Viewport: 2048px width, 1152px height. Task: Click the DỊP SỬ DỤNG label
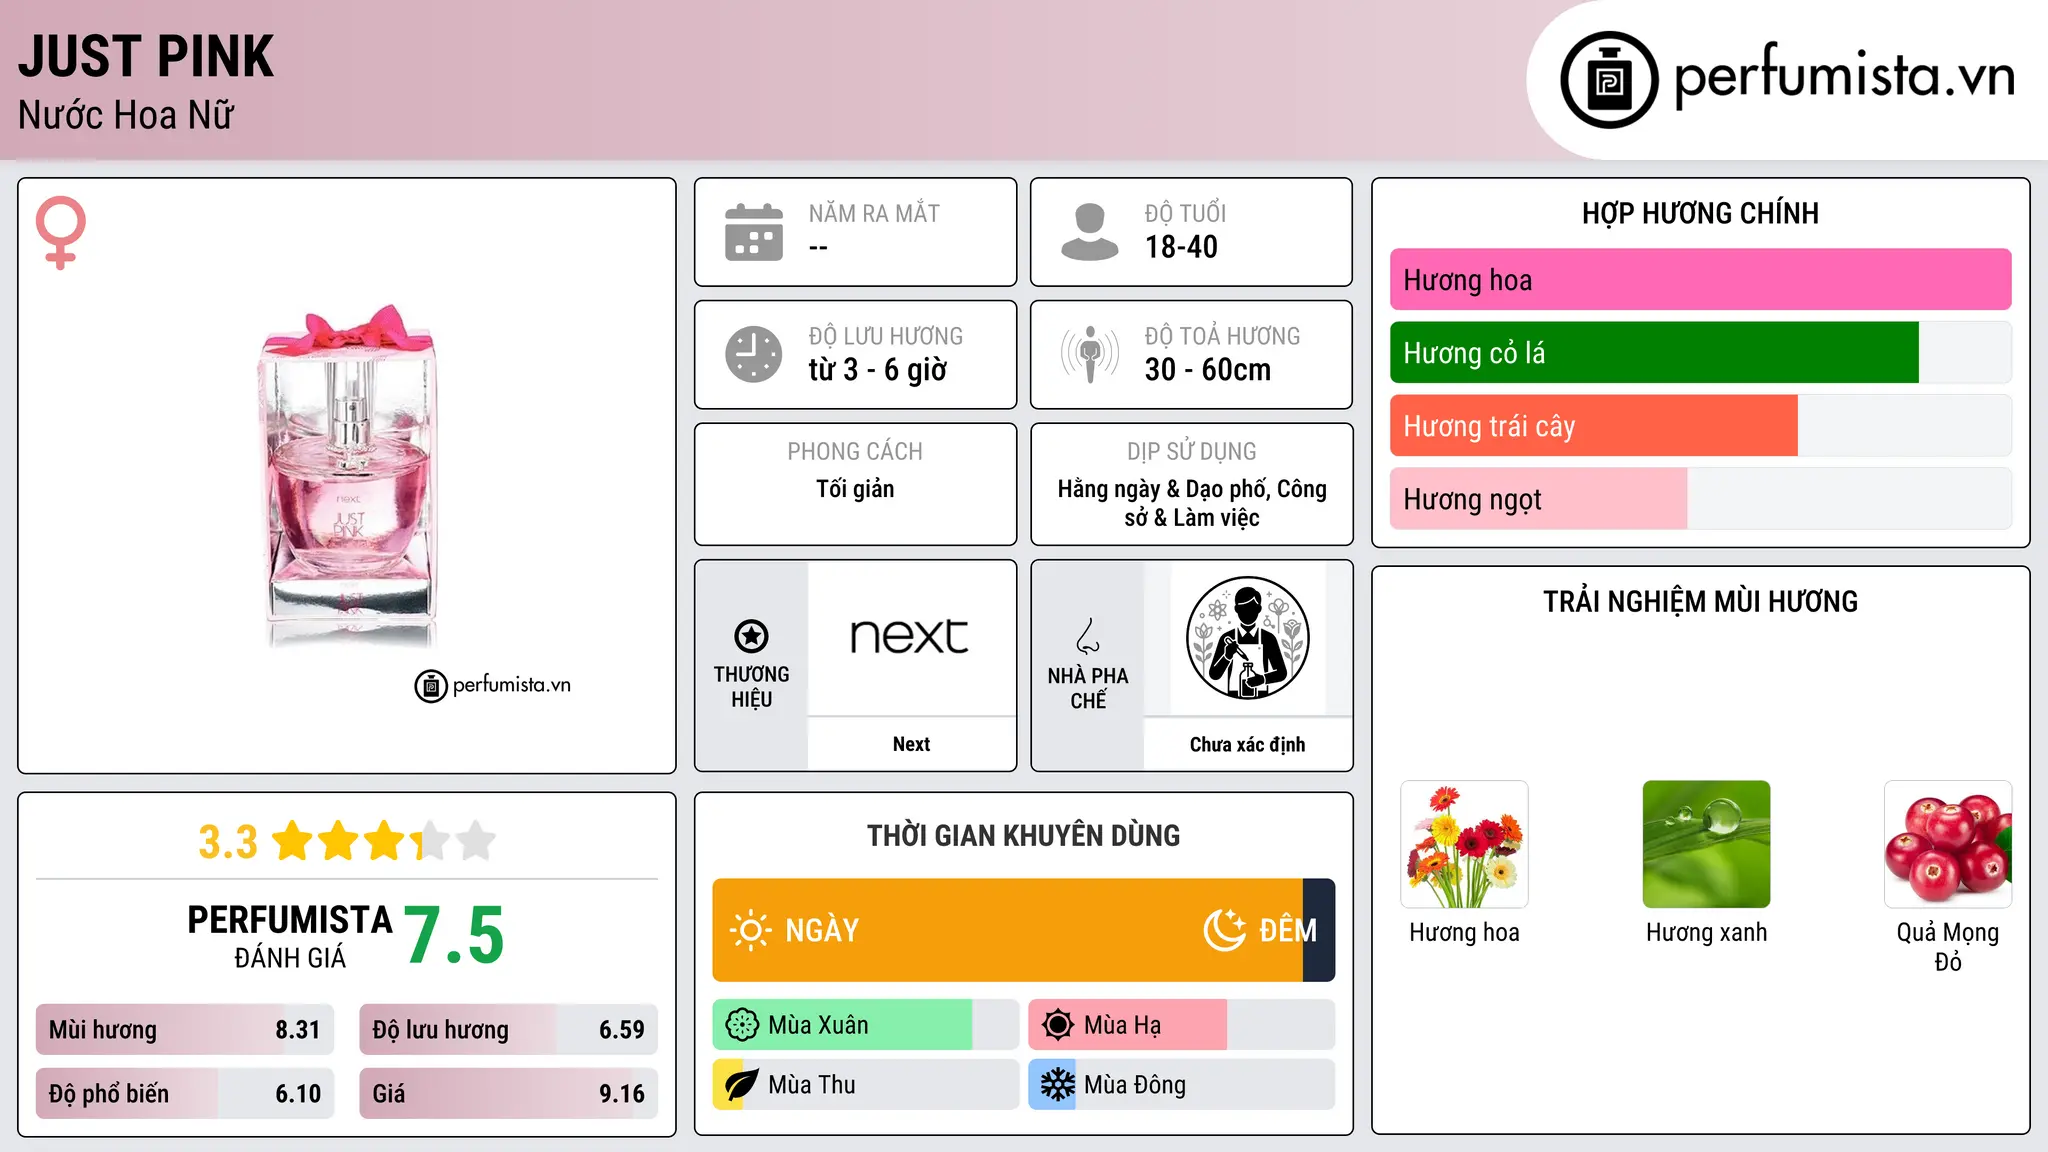tap(1191, 452)
